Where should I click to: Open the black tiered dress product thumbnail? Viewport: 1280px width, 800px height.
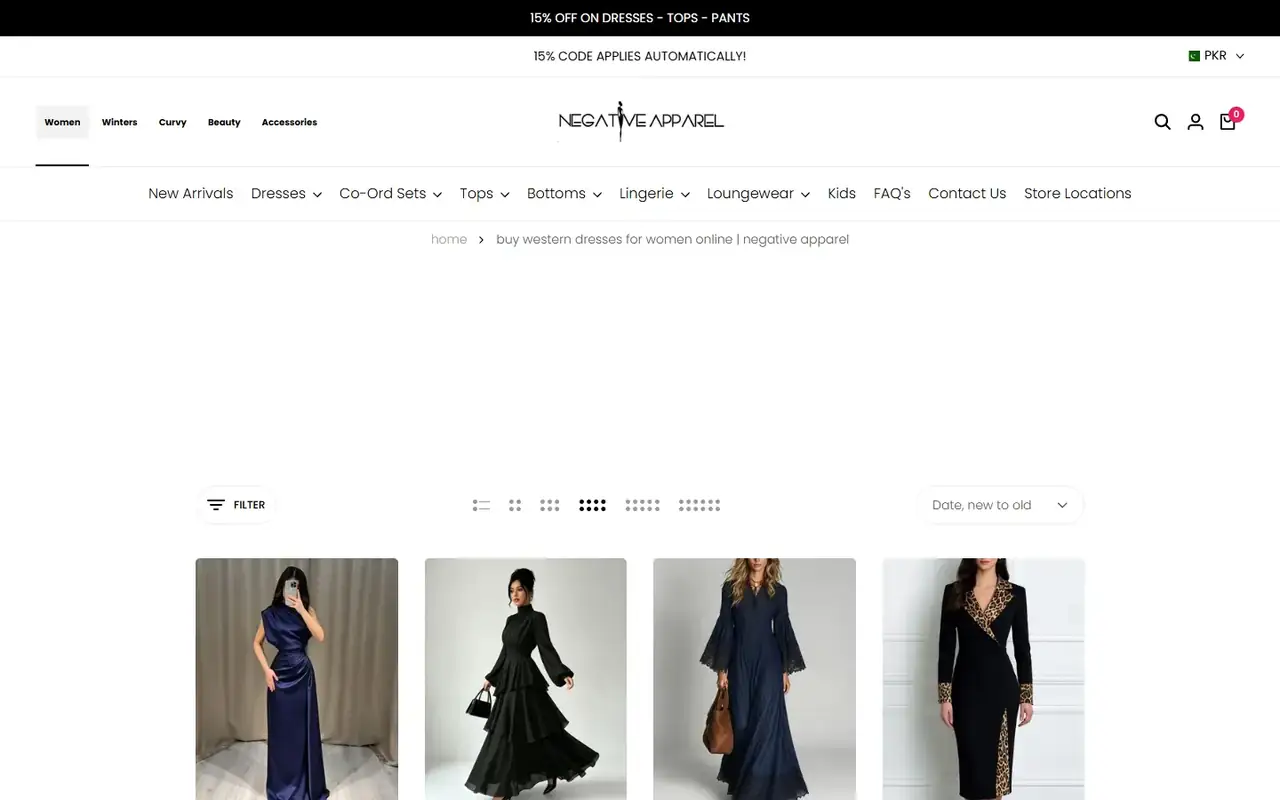click(x=526, y=679)
